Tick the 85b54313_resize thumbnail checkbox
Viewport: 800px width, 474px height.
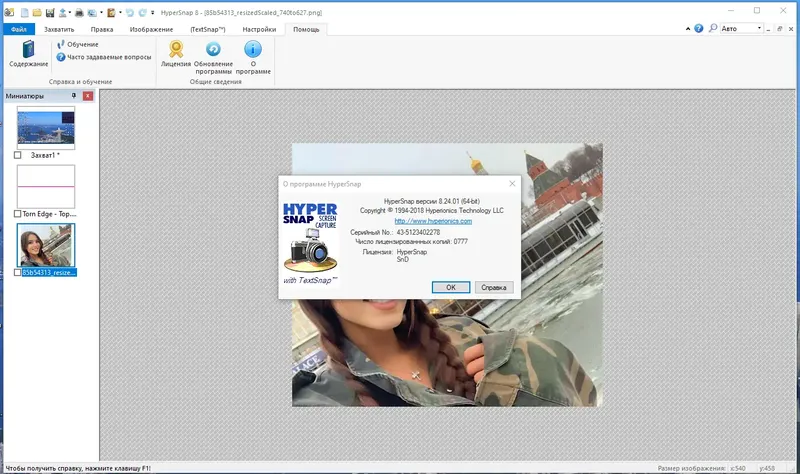click(18, 272)
